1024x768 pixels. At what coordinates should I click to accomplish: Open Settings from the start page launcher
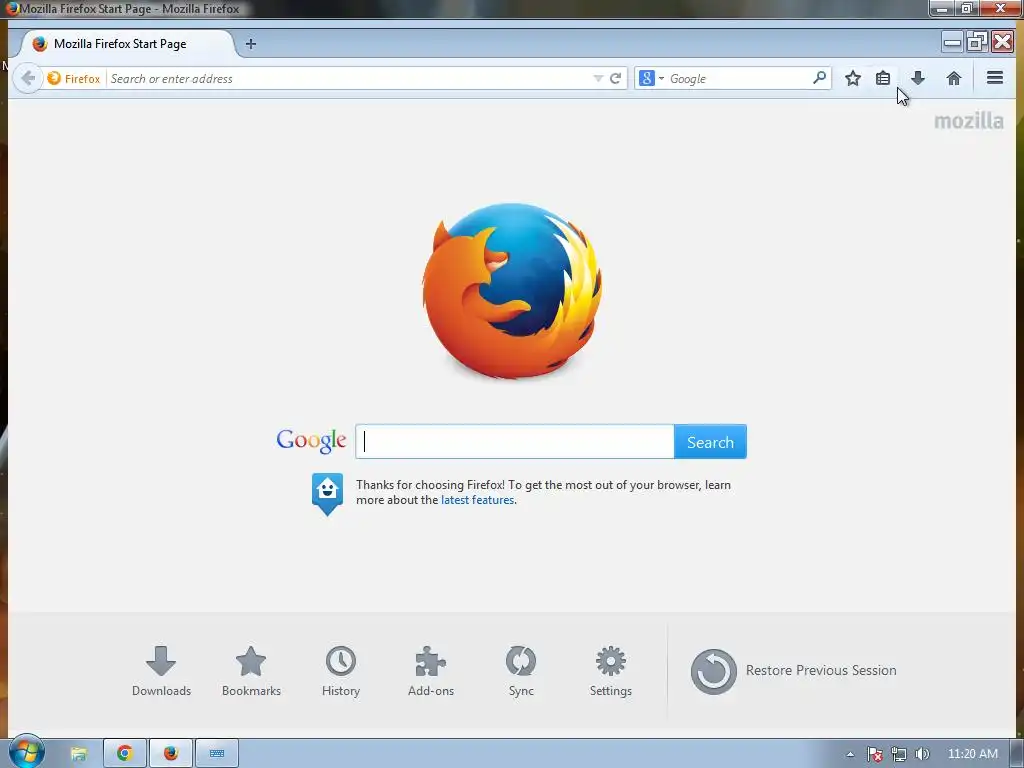pyautogui.click(x=611, y=671)
